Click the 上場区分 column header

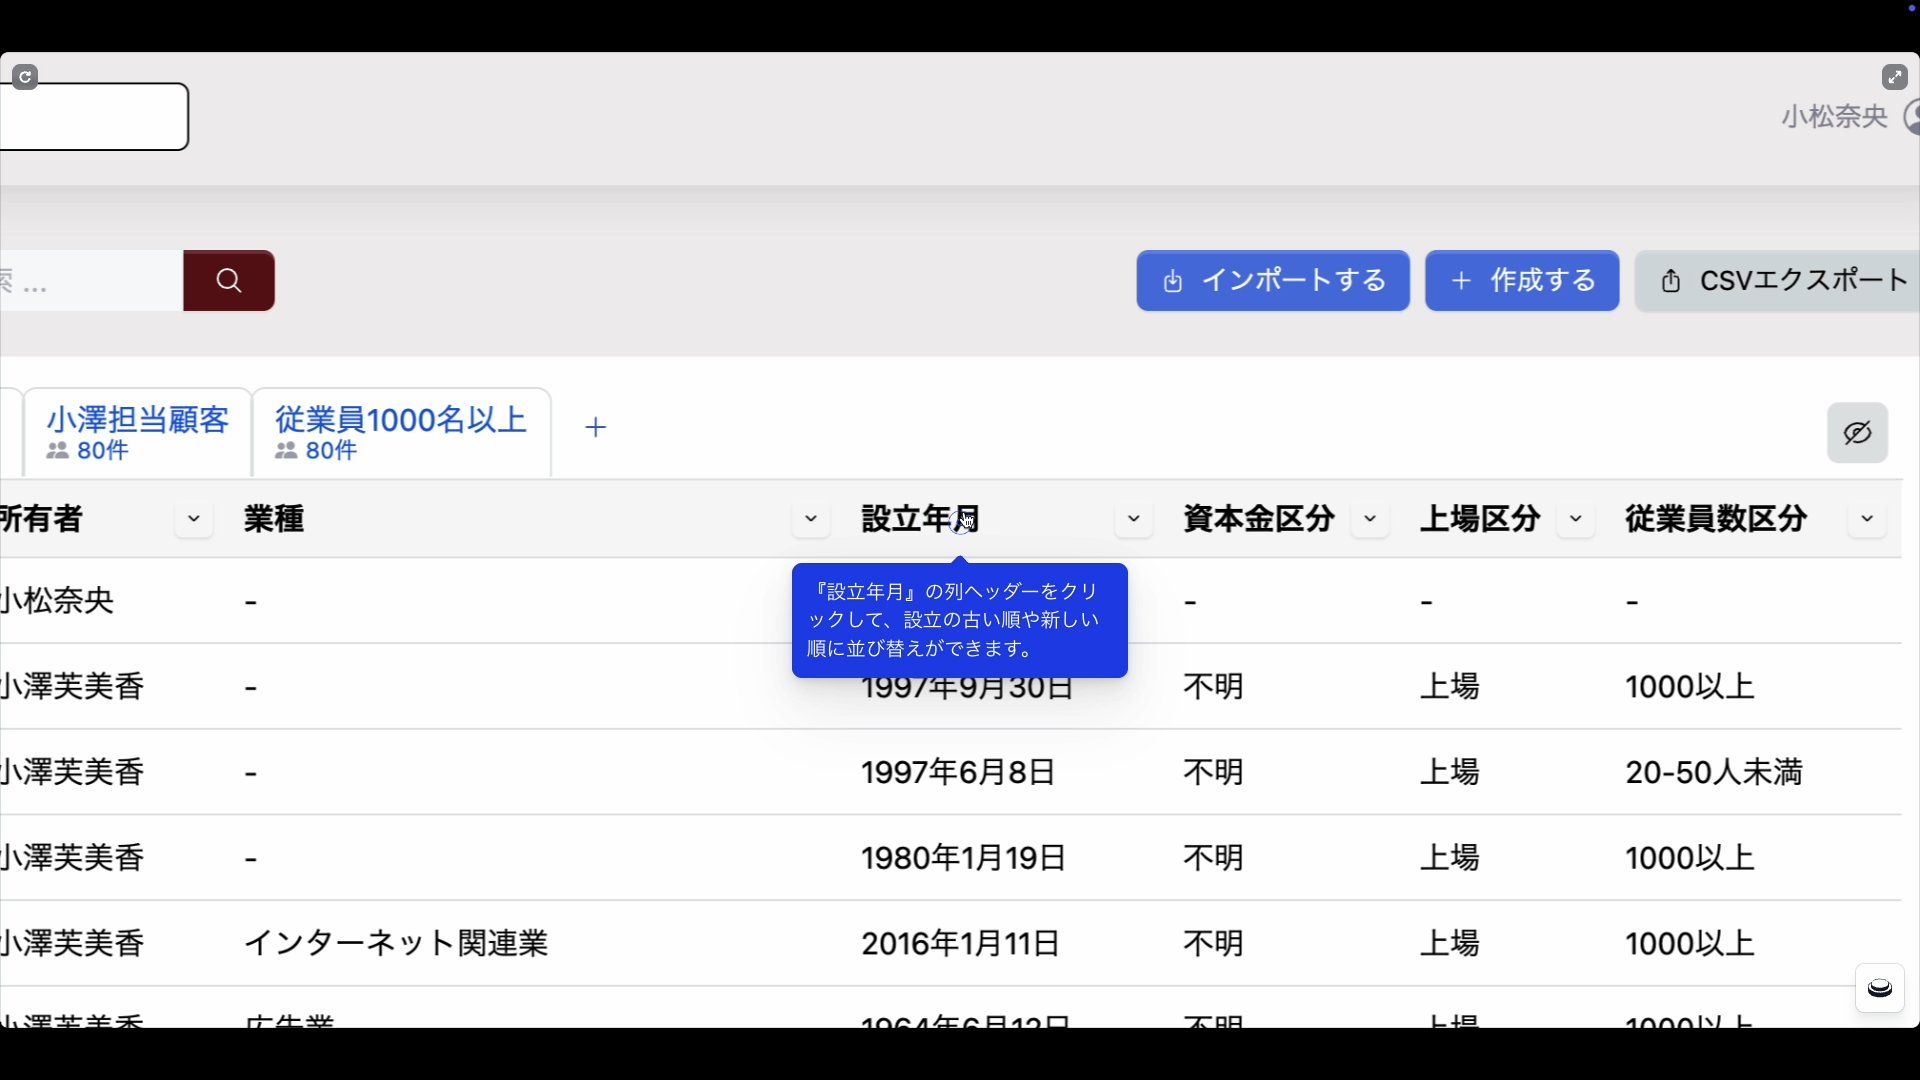1480,519
